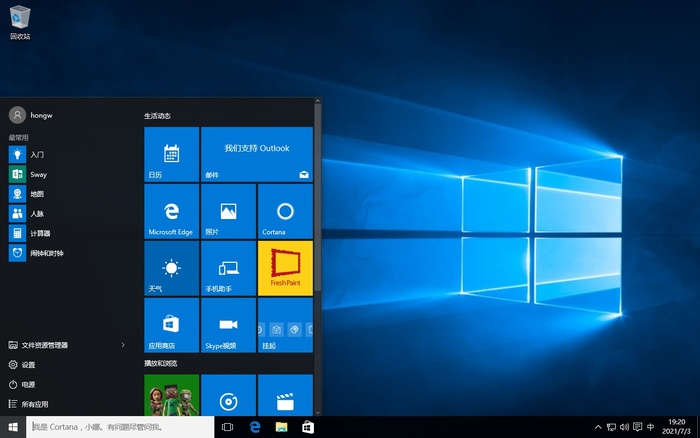Open the Recycle Bin desktop icon
The width and height of the screenshot is (700, 438).
click(x=20, y=22)
